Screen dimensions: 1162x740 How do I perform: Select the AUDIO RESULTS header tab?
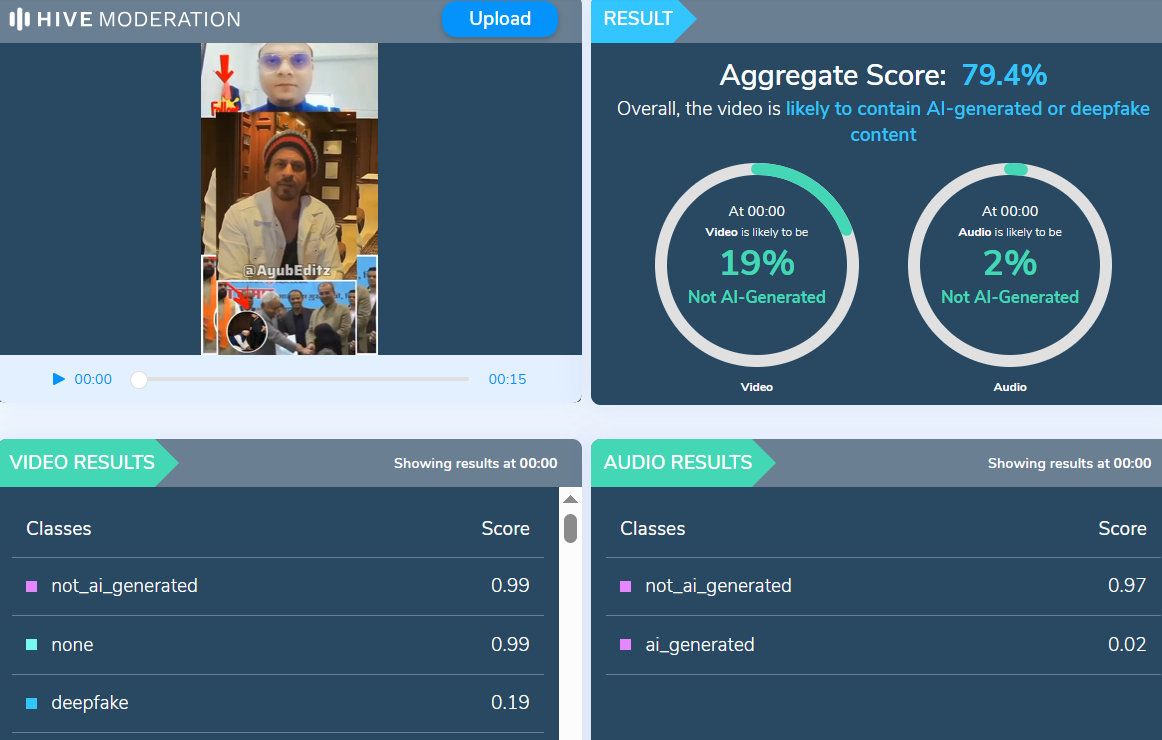[x=678, y=462]
